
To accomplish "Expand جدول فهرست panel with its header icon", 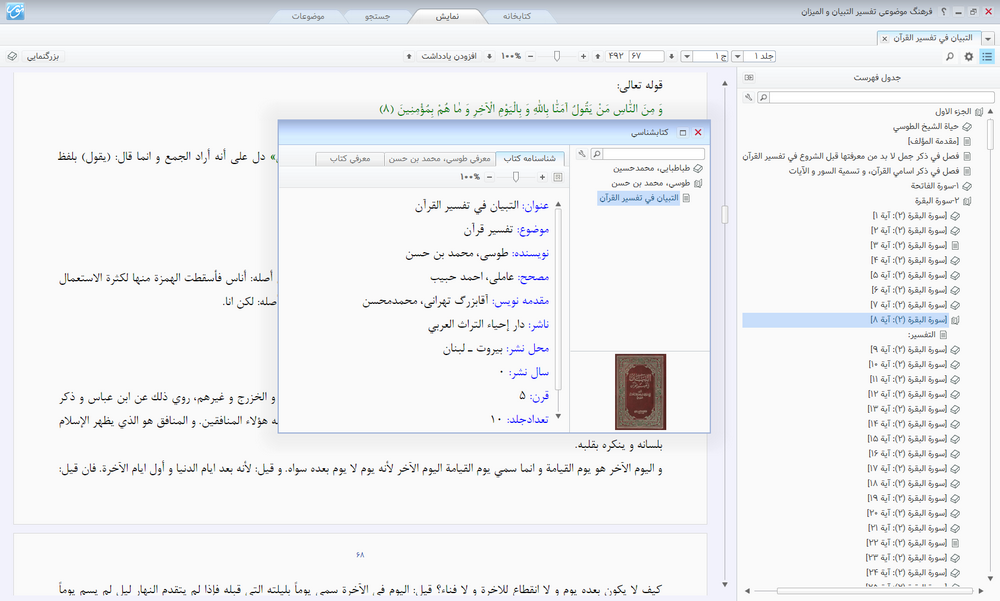I will pyautogui.click(x=749, y=77).
